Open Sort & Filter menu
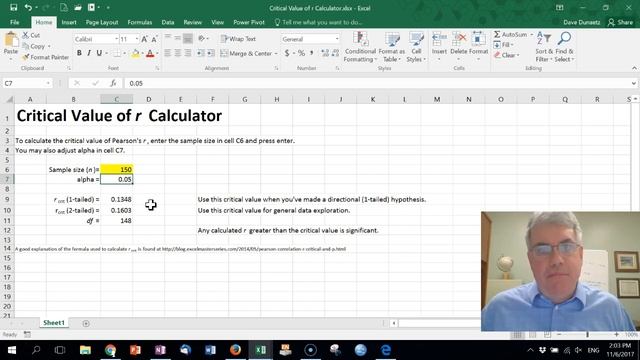The height and width of the screenshot is (360, 640). tap(544, 47)
